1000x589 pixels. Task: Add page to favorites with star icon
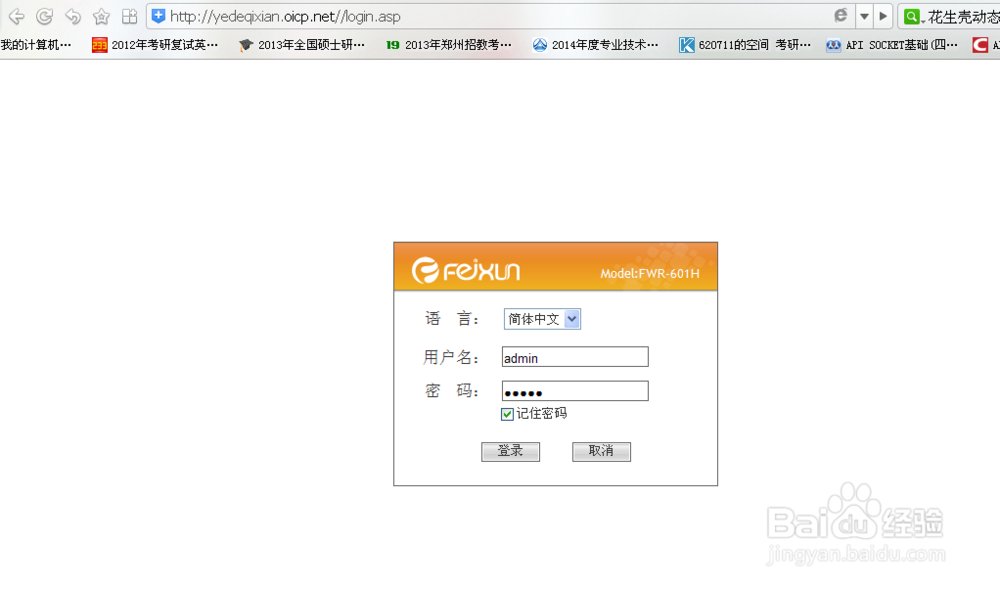tap(101, 17)
